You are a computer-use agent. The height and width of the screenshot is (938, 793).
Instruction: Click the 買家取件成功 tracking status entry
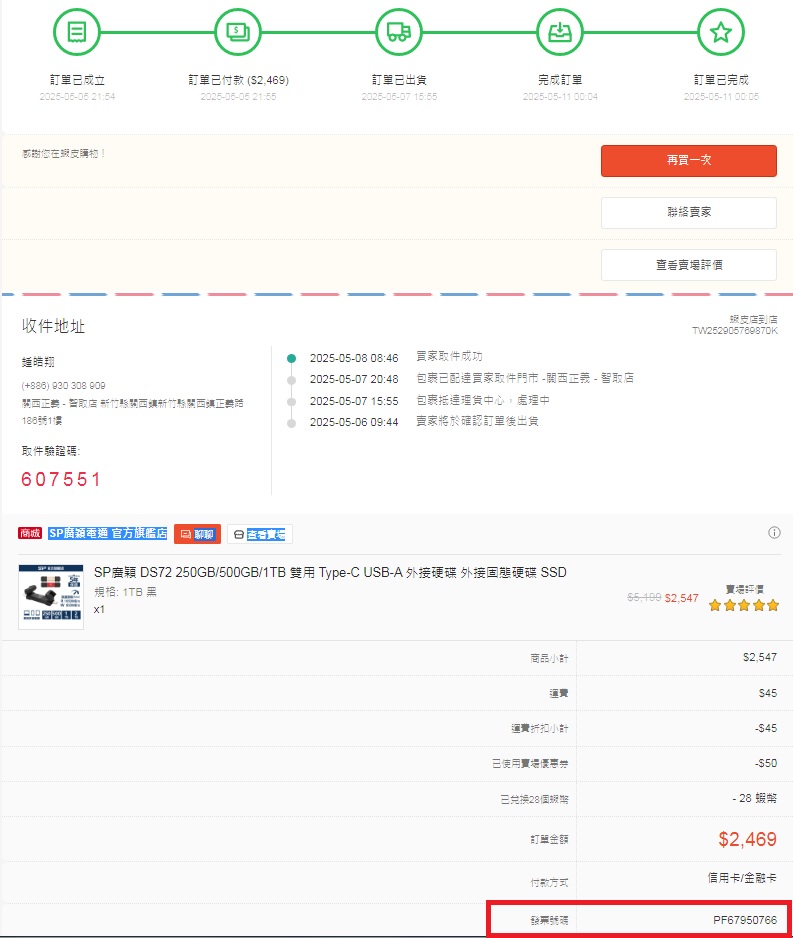tap(449, 357)
